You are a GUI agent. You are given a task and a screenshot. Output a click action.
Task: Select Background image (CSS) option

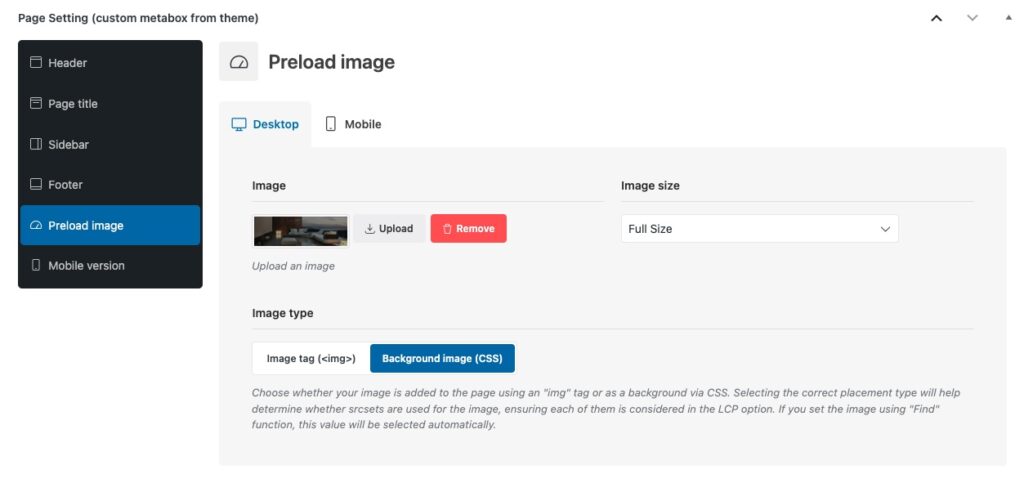coord(442,358)
